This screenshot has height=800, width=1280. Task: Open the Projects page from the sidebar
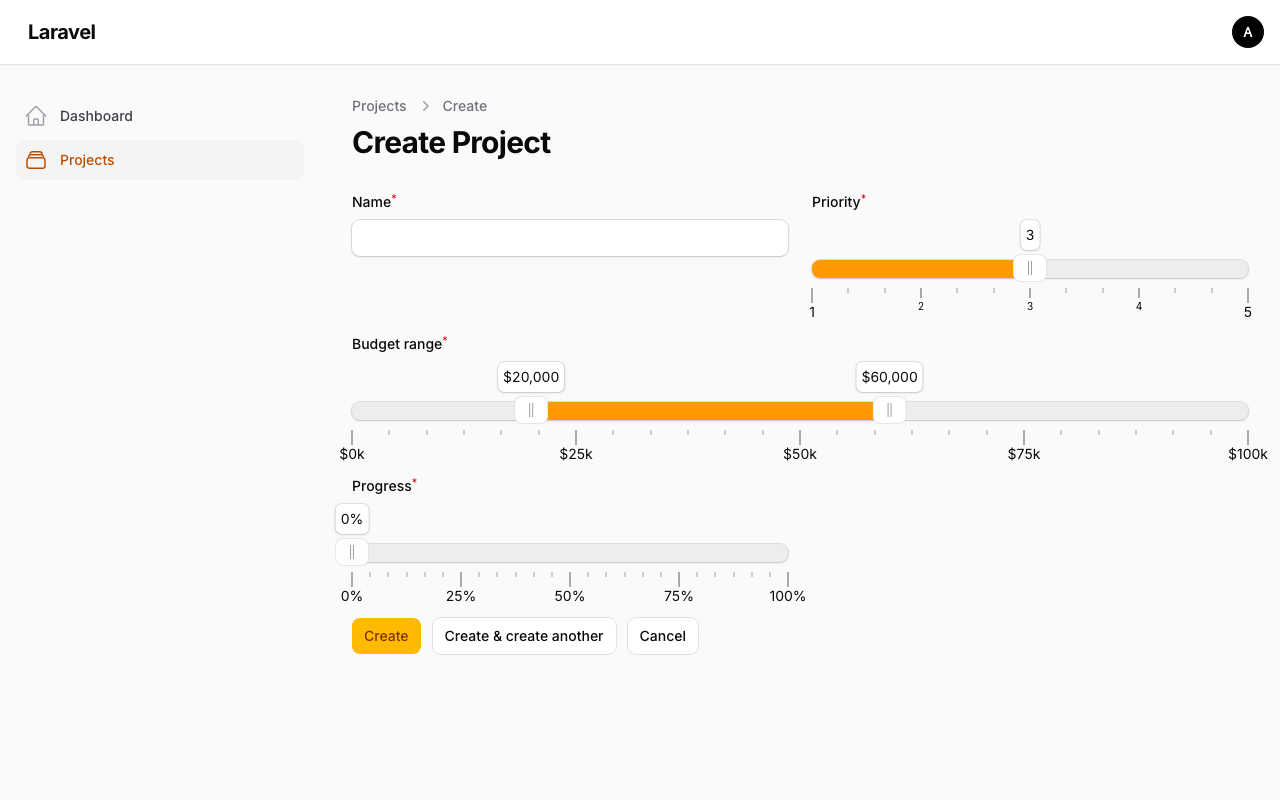[87, 160]
